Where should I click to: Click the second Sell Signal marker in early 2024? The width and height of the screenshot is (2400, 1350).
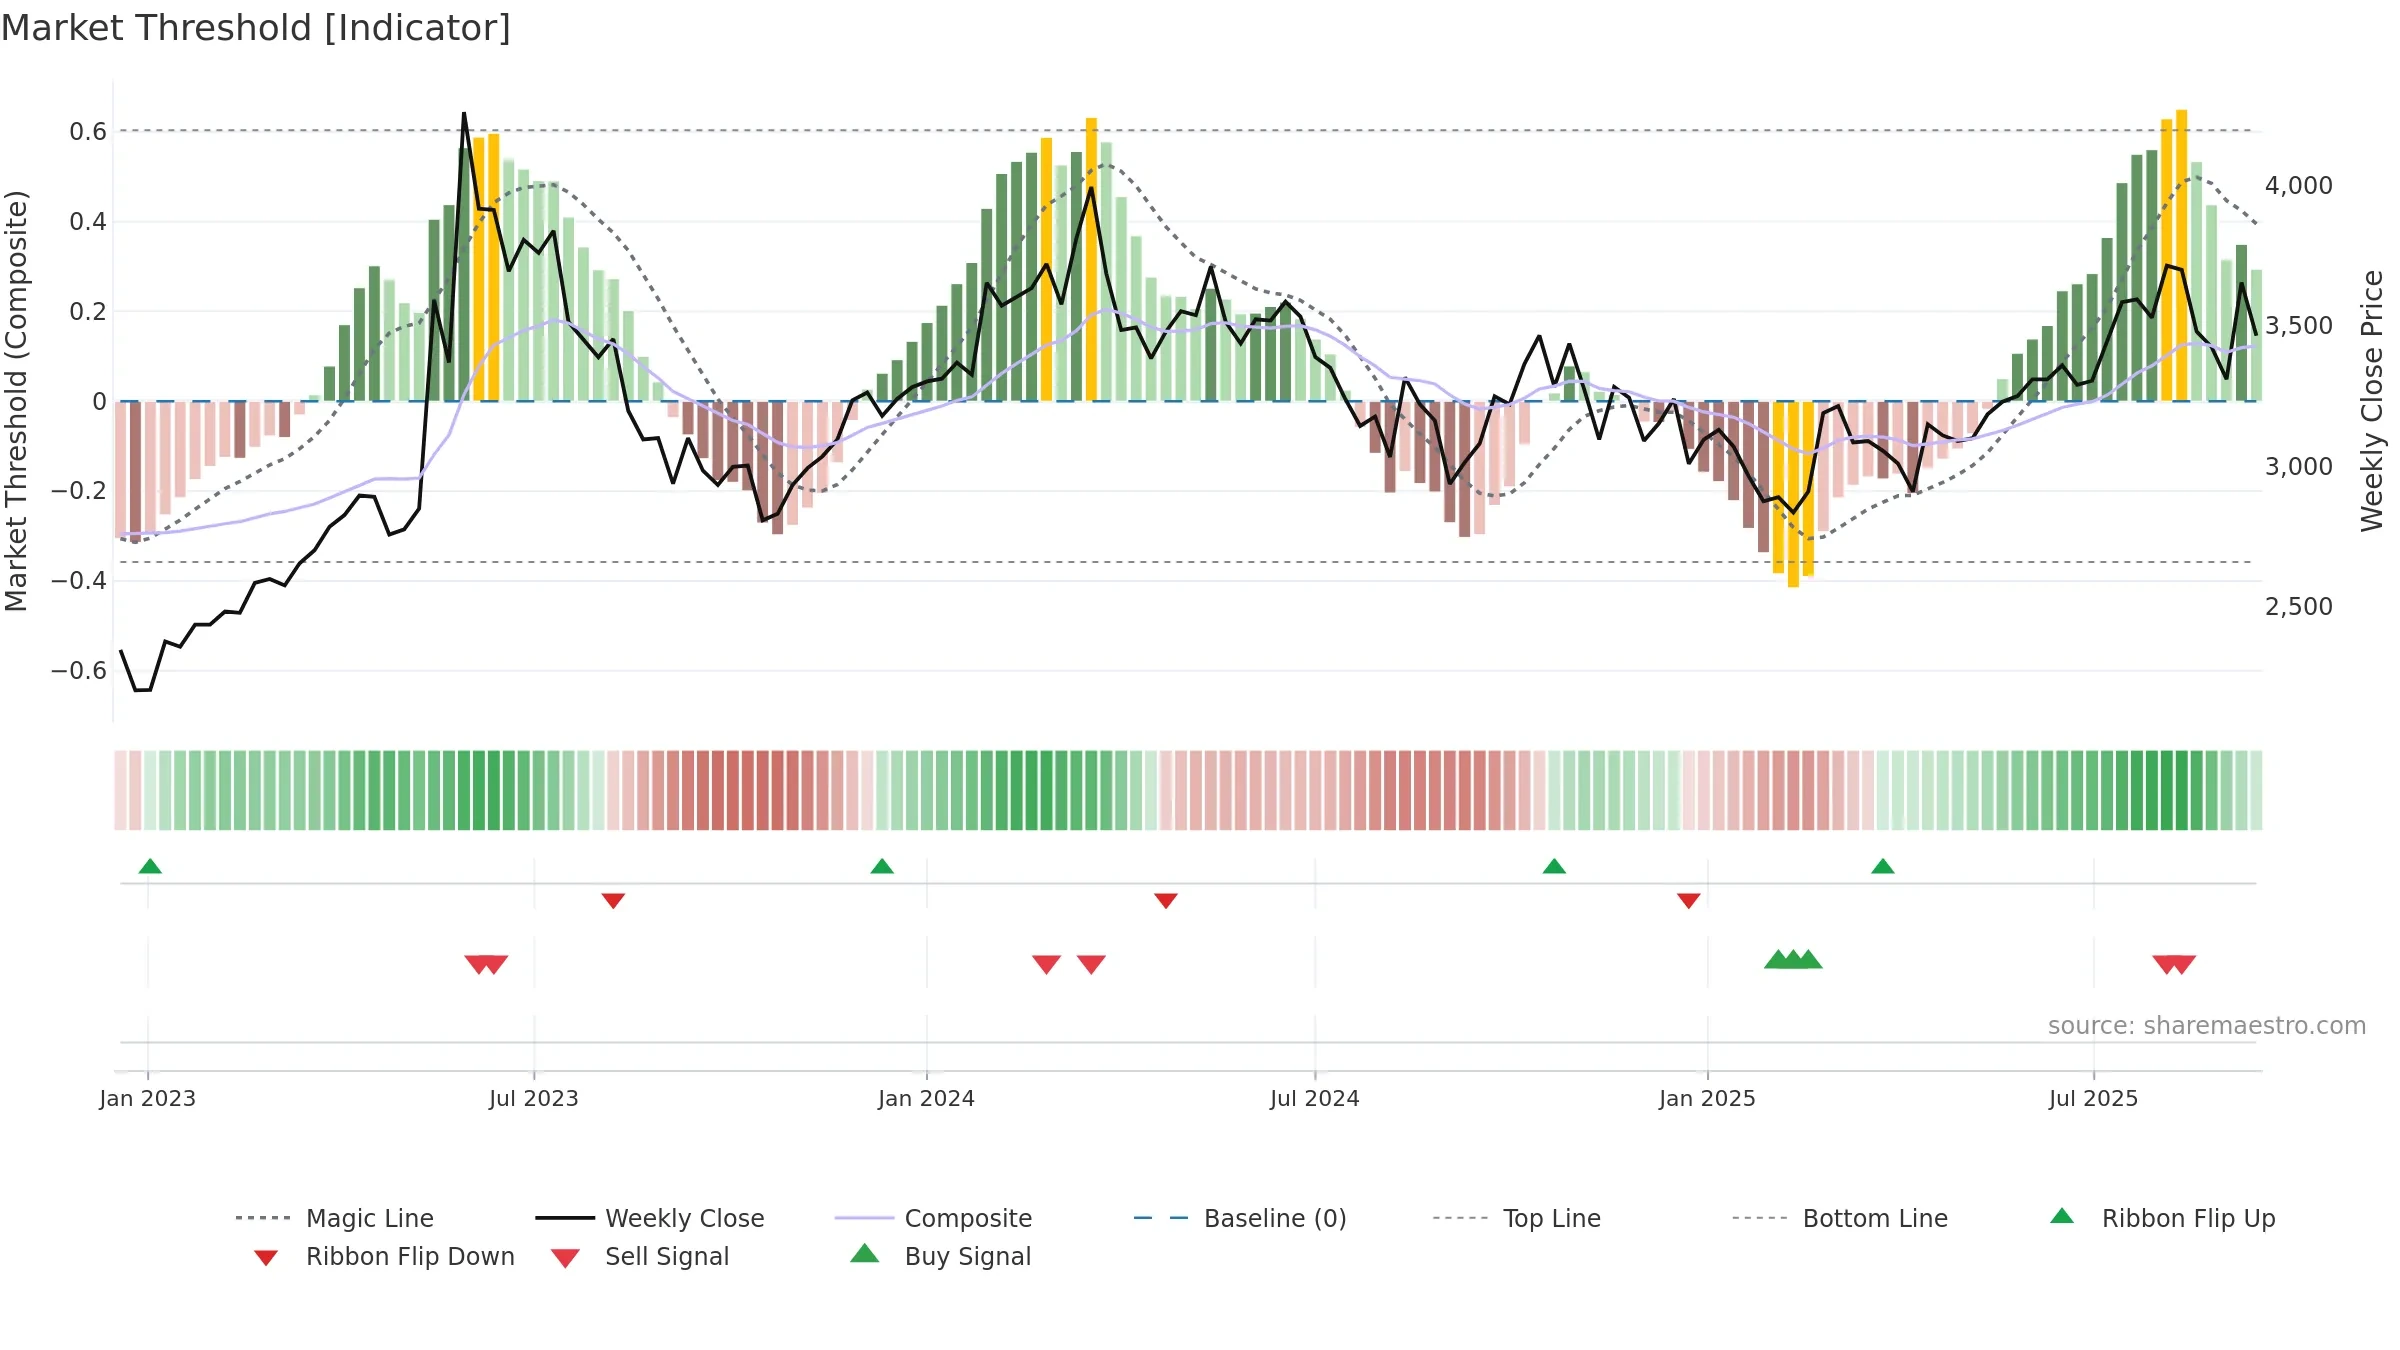pos(1091,964)
